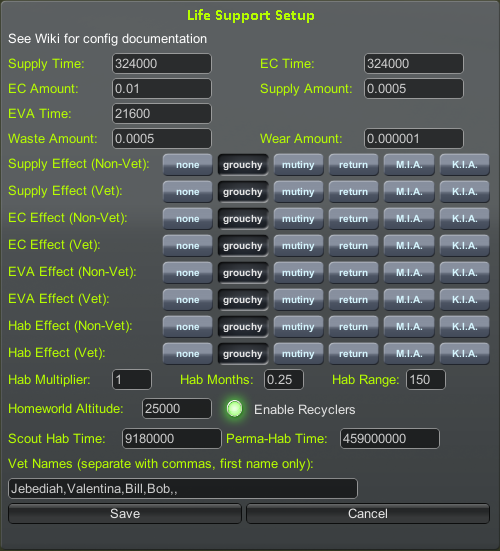Viewport: 500px width, 551px height.
Task: Edit the EVA Time field
Action: click(162, 114)
